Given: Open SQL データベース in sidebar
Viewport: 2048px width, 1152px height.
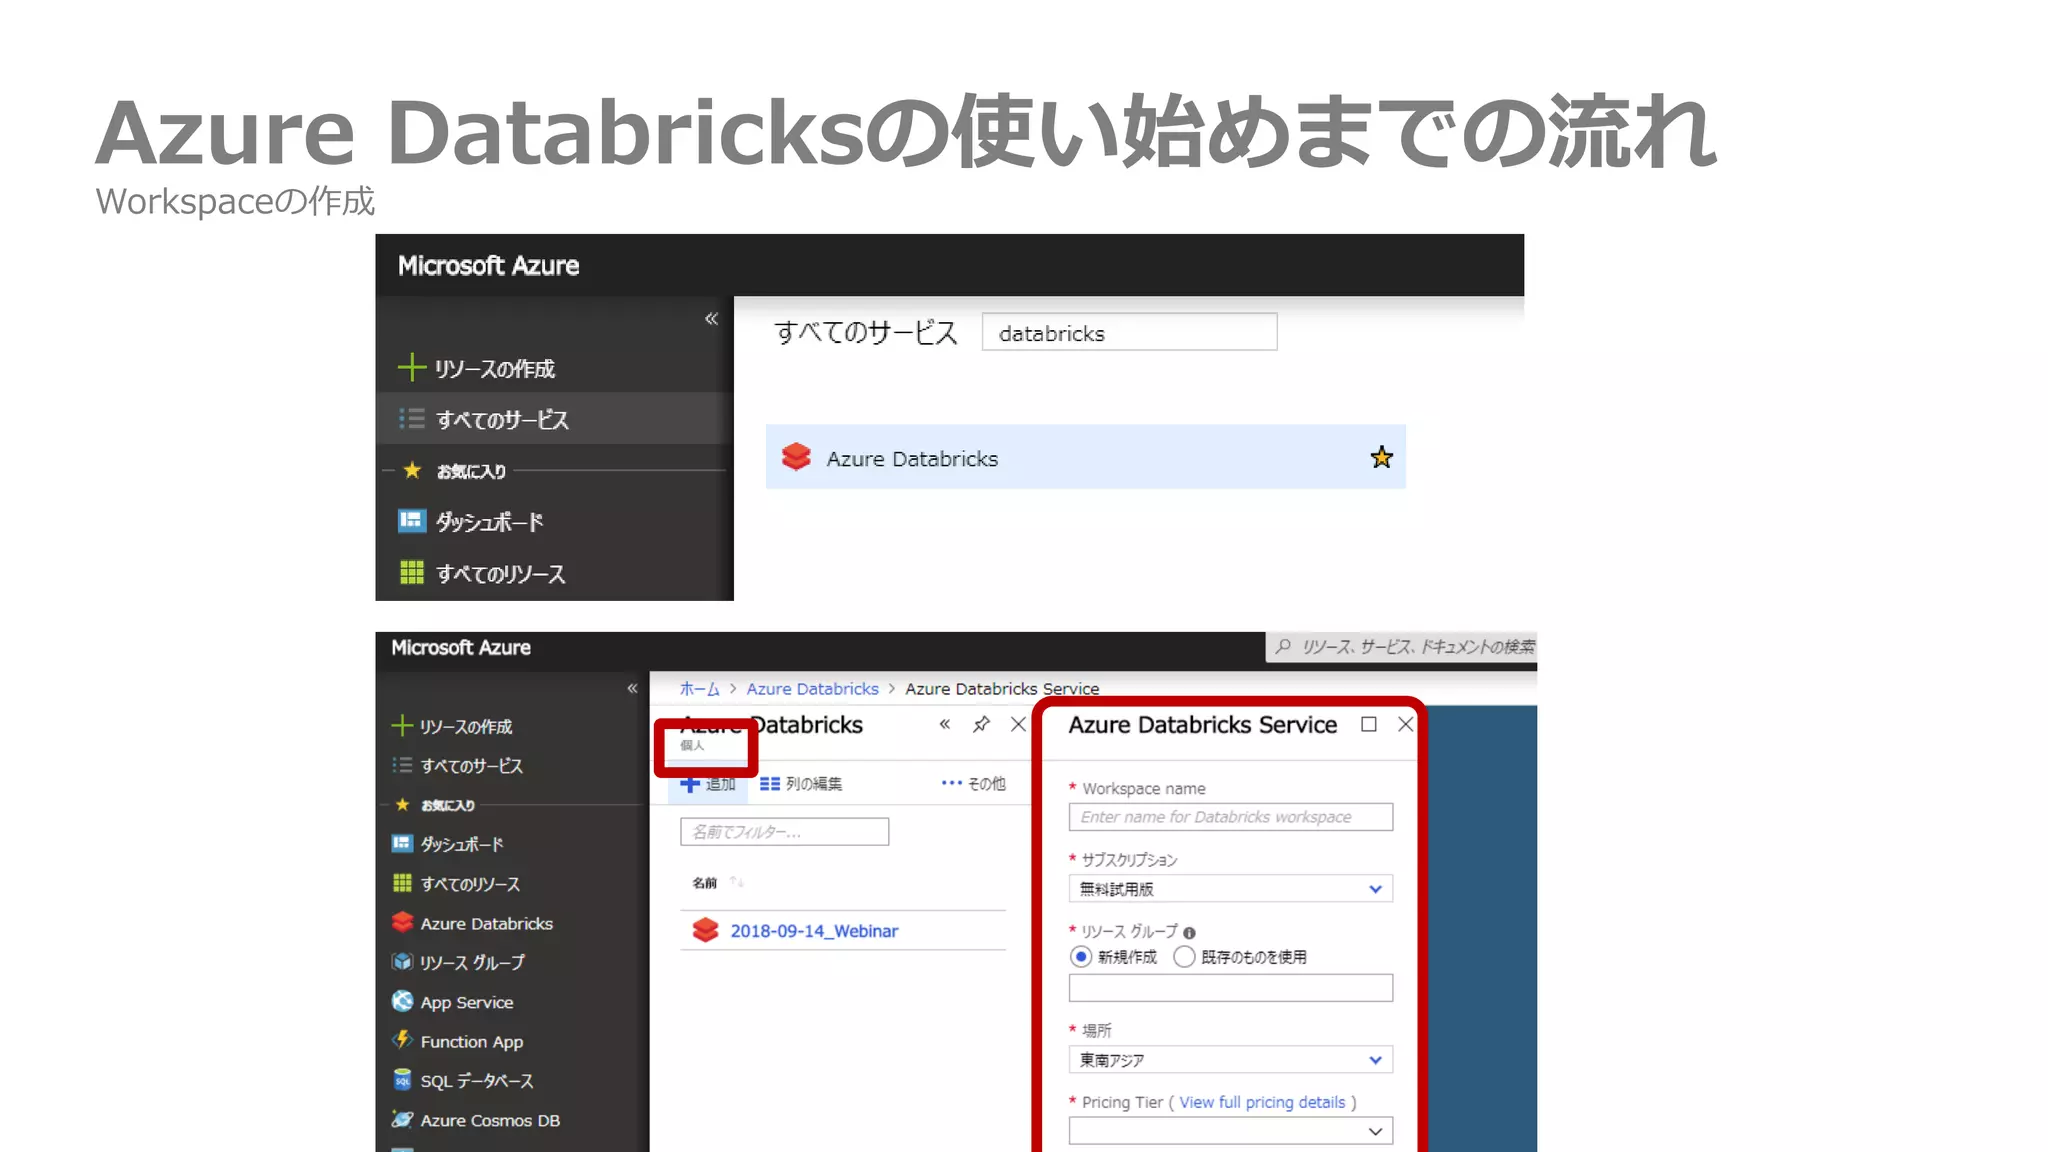Looking at the screenshot, I should [477, 1081].
